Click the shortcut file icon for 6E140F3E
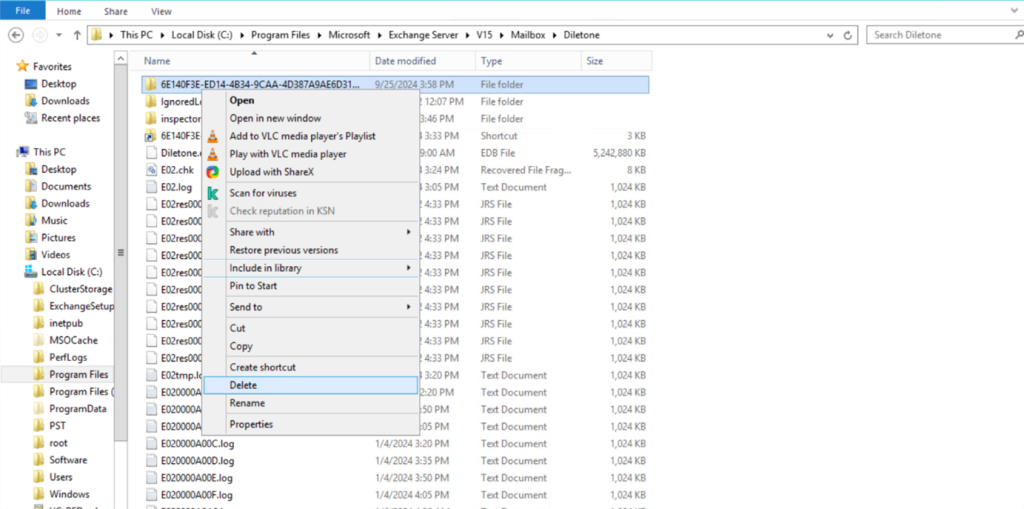The width and height of the screenshot is (1024, 509). [151, 136]
